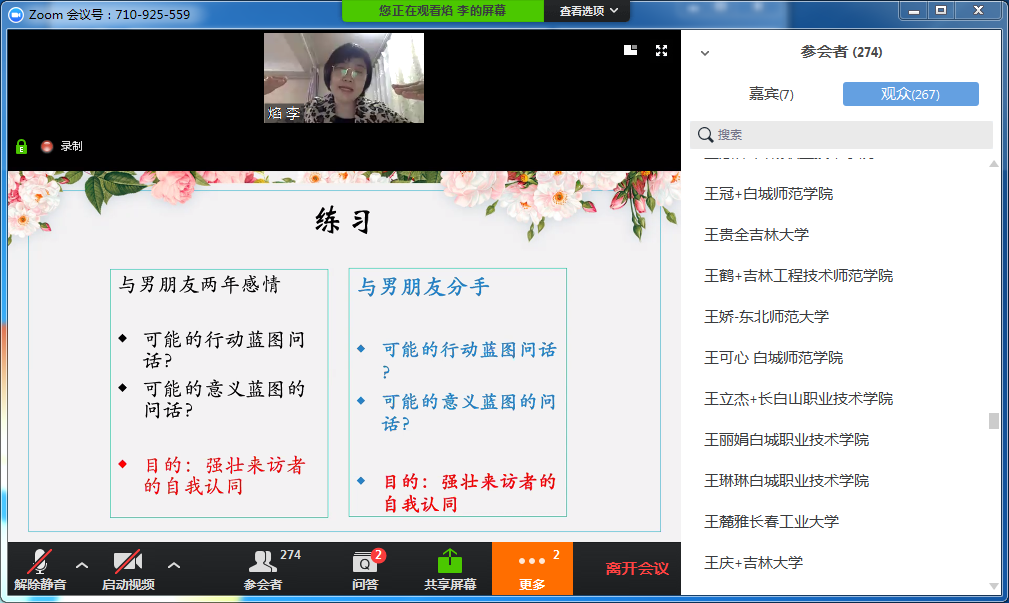The height and width of the screenshot is (603, 1009).
Task: Click the green encryption lock icon
Action: coord(21,147)
